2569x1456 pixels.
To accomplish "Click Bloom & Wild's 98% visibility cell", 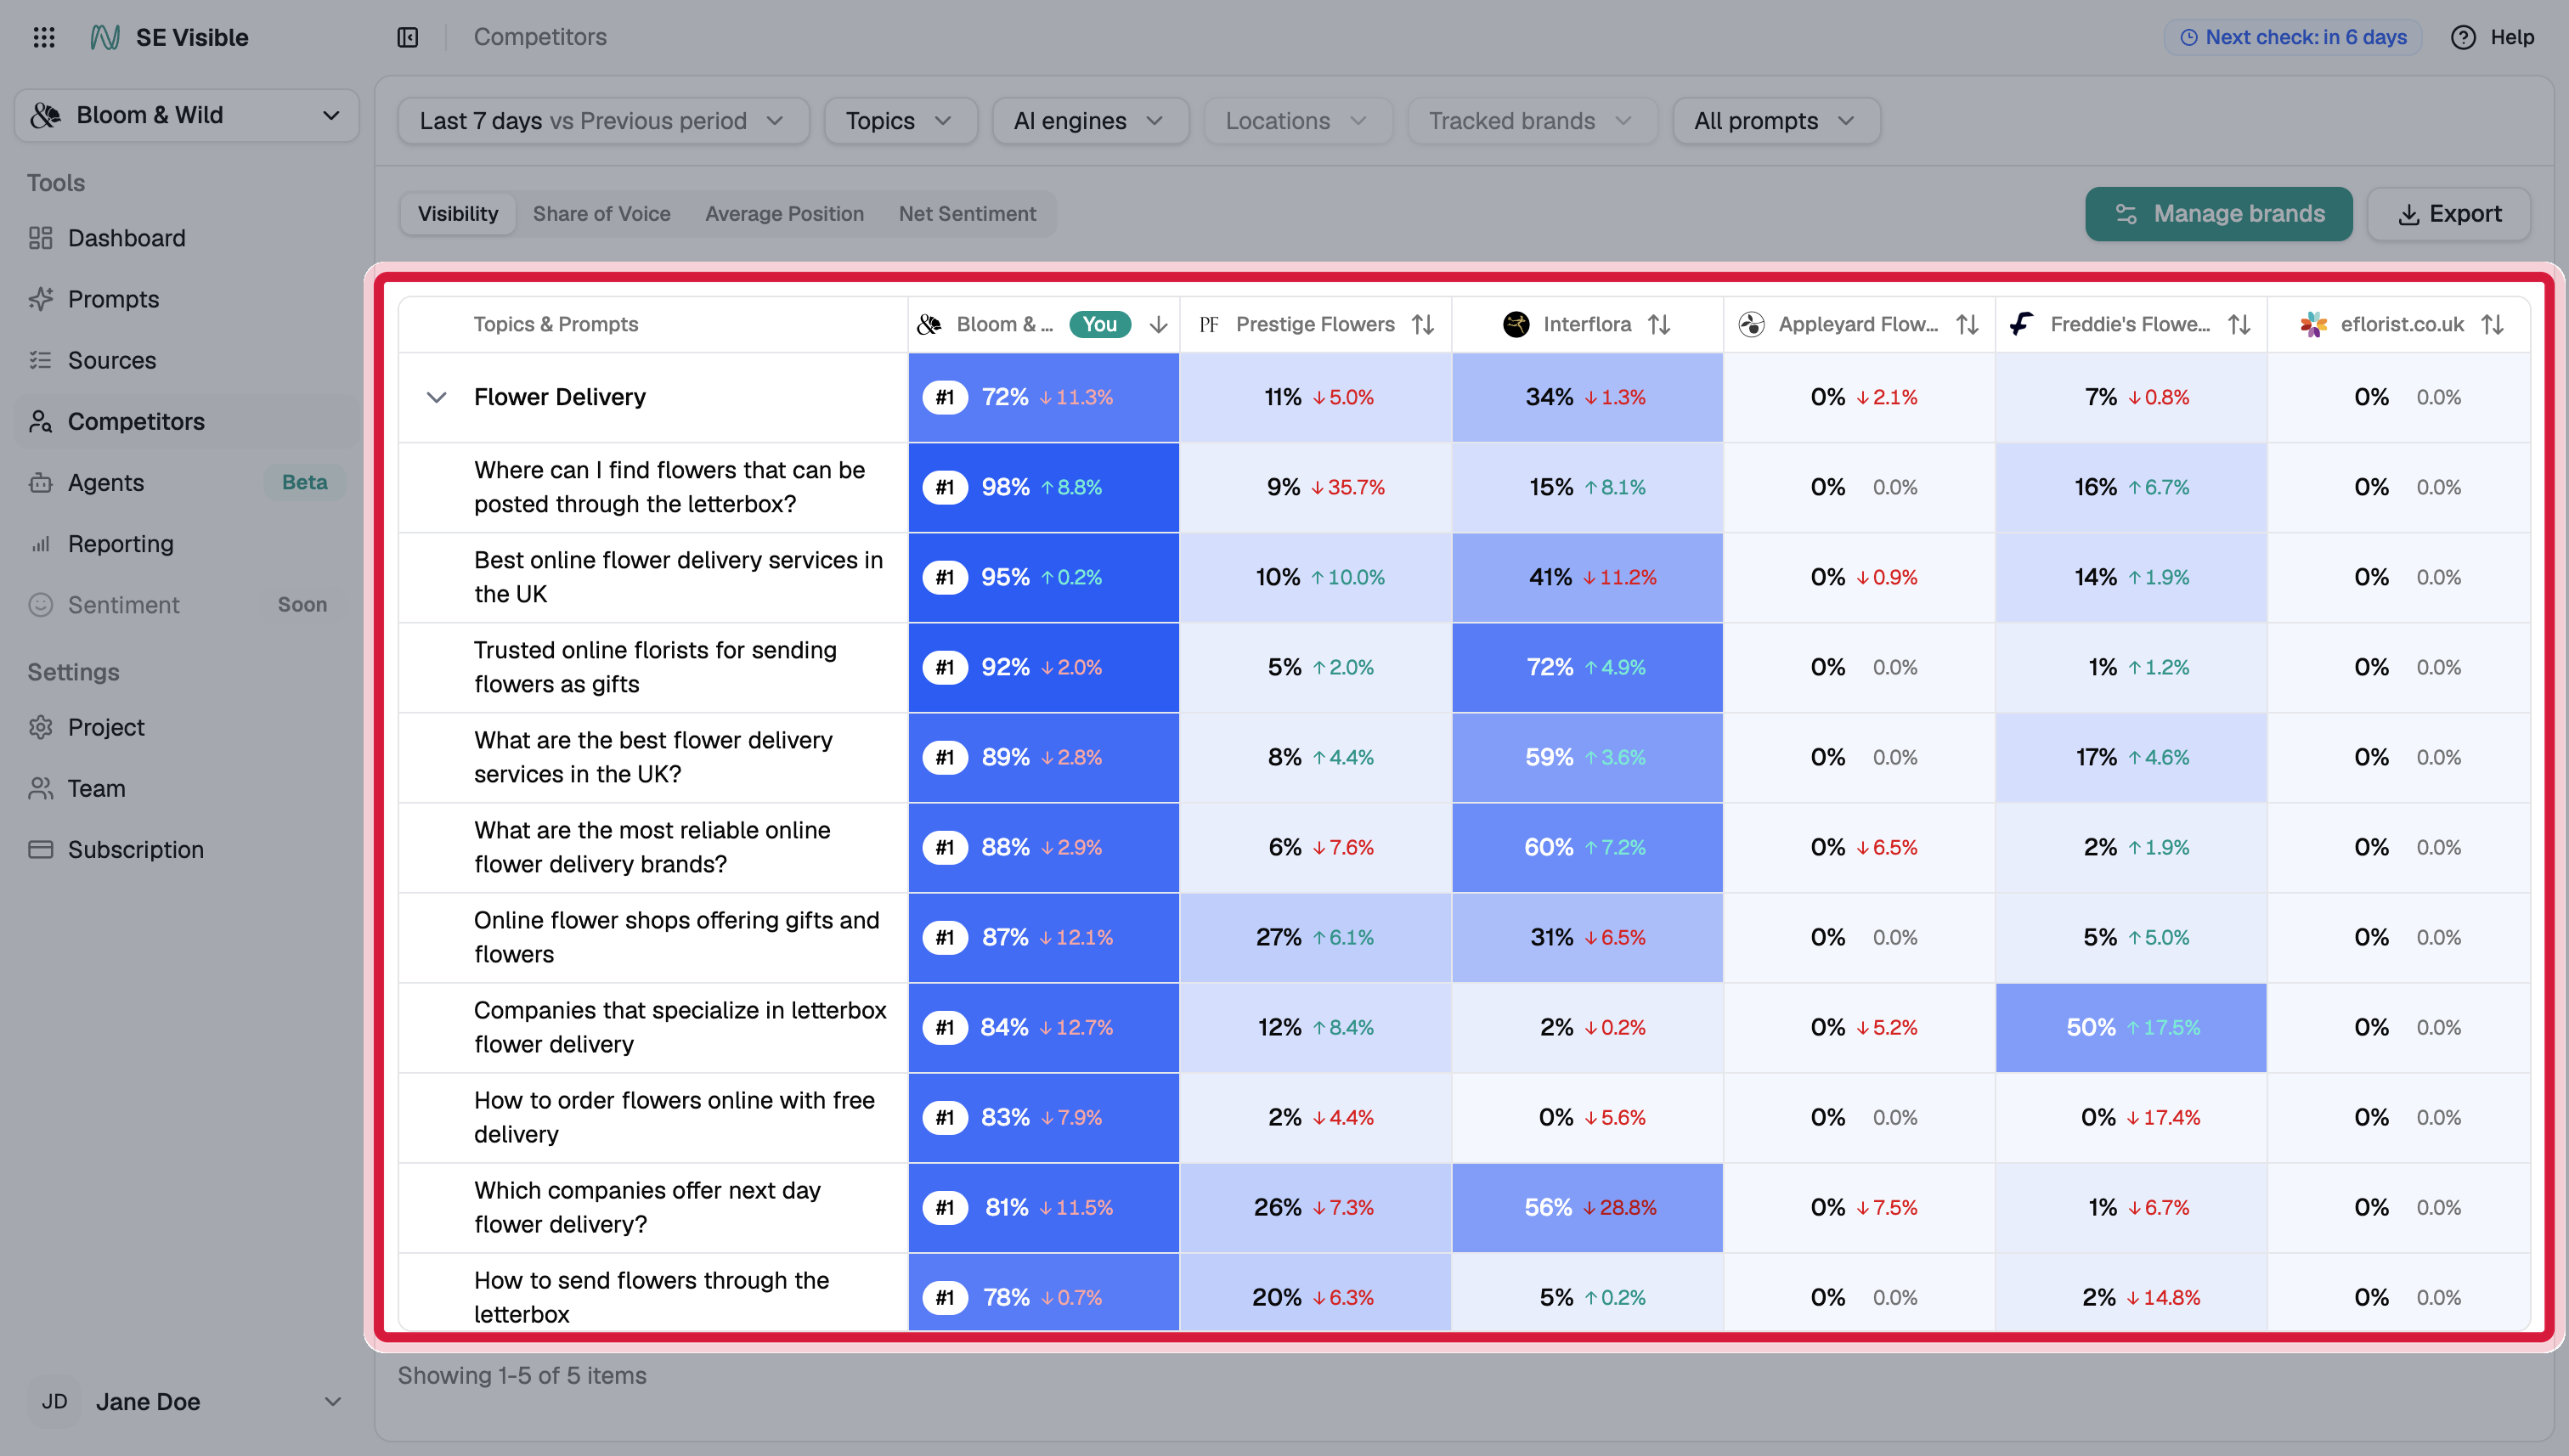I will click(1044, 487).
